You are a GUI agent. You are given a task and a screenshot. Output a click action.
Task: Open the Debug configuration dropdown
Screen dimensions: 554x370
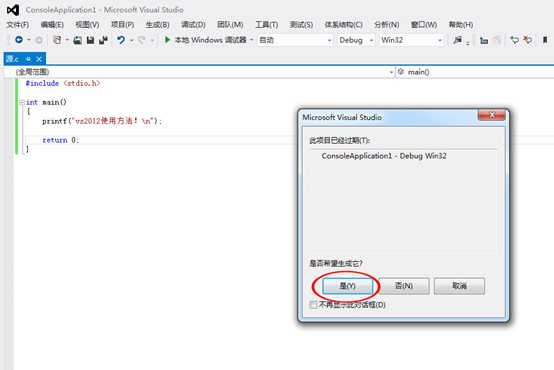(x=356, y=40)
